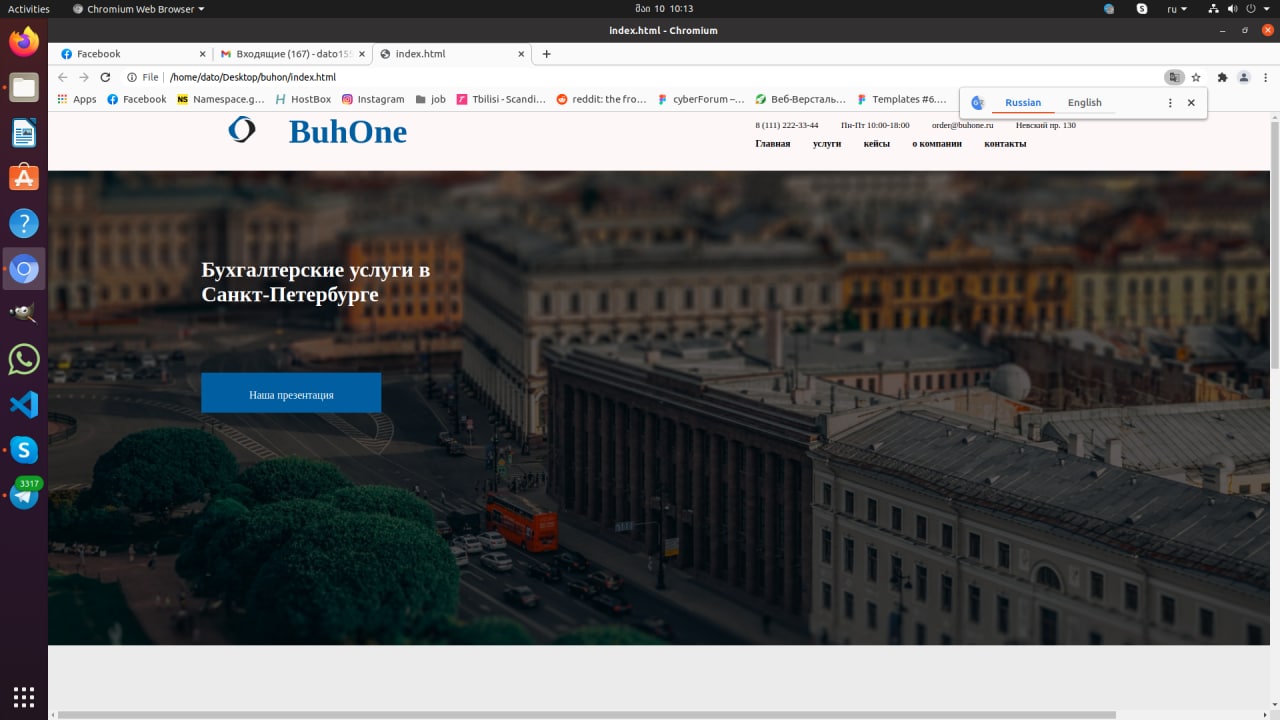Close the translate popup

tap(1191, 102)
